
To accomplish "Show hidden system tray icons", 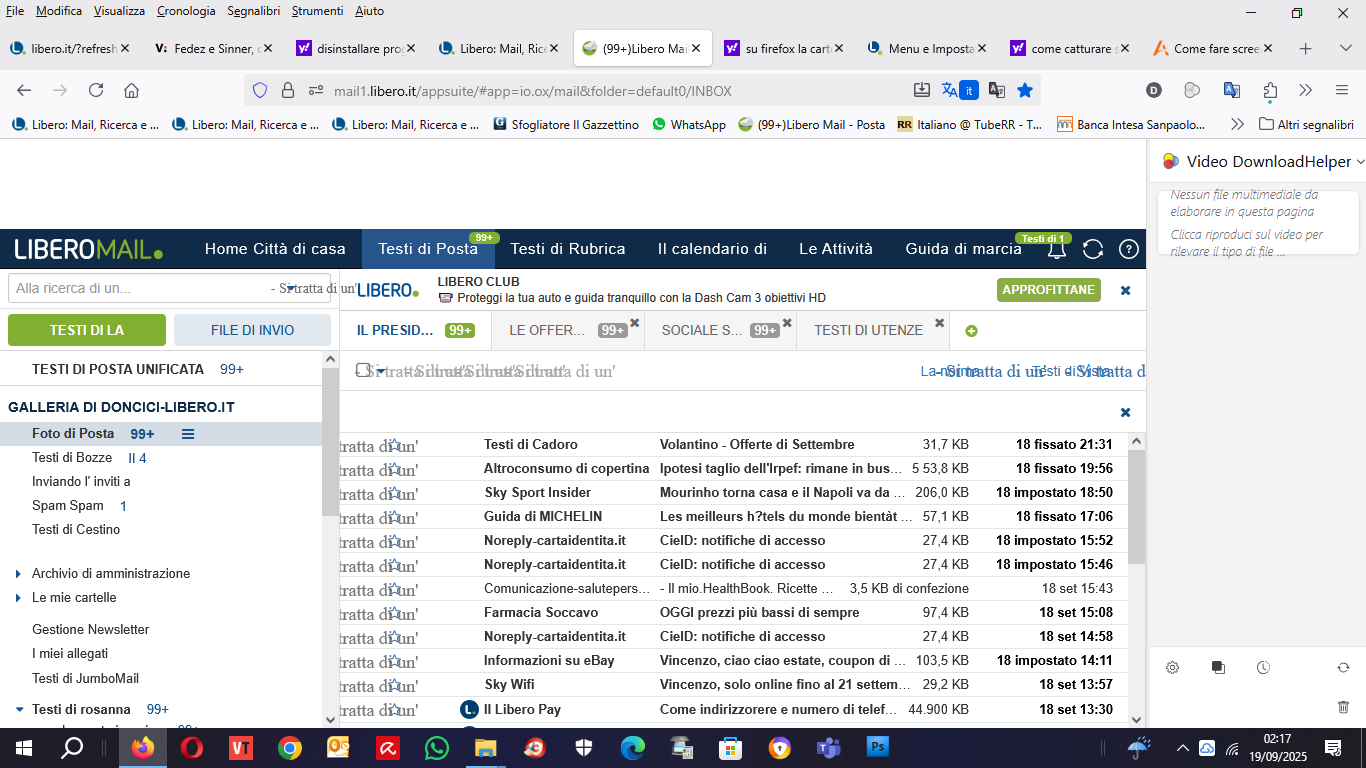I will tap(1183, 747).
